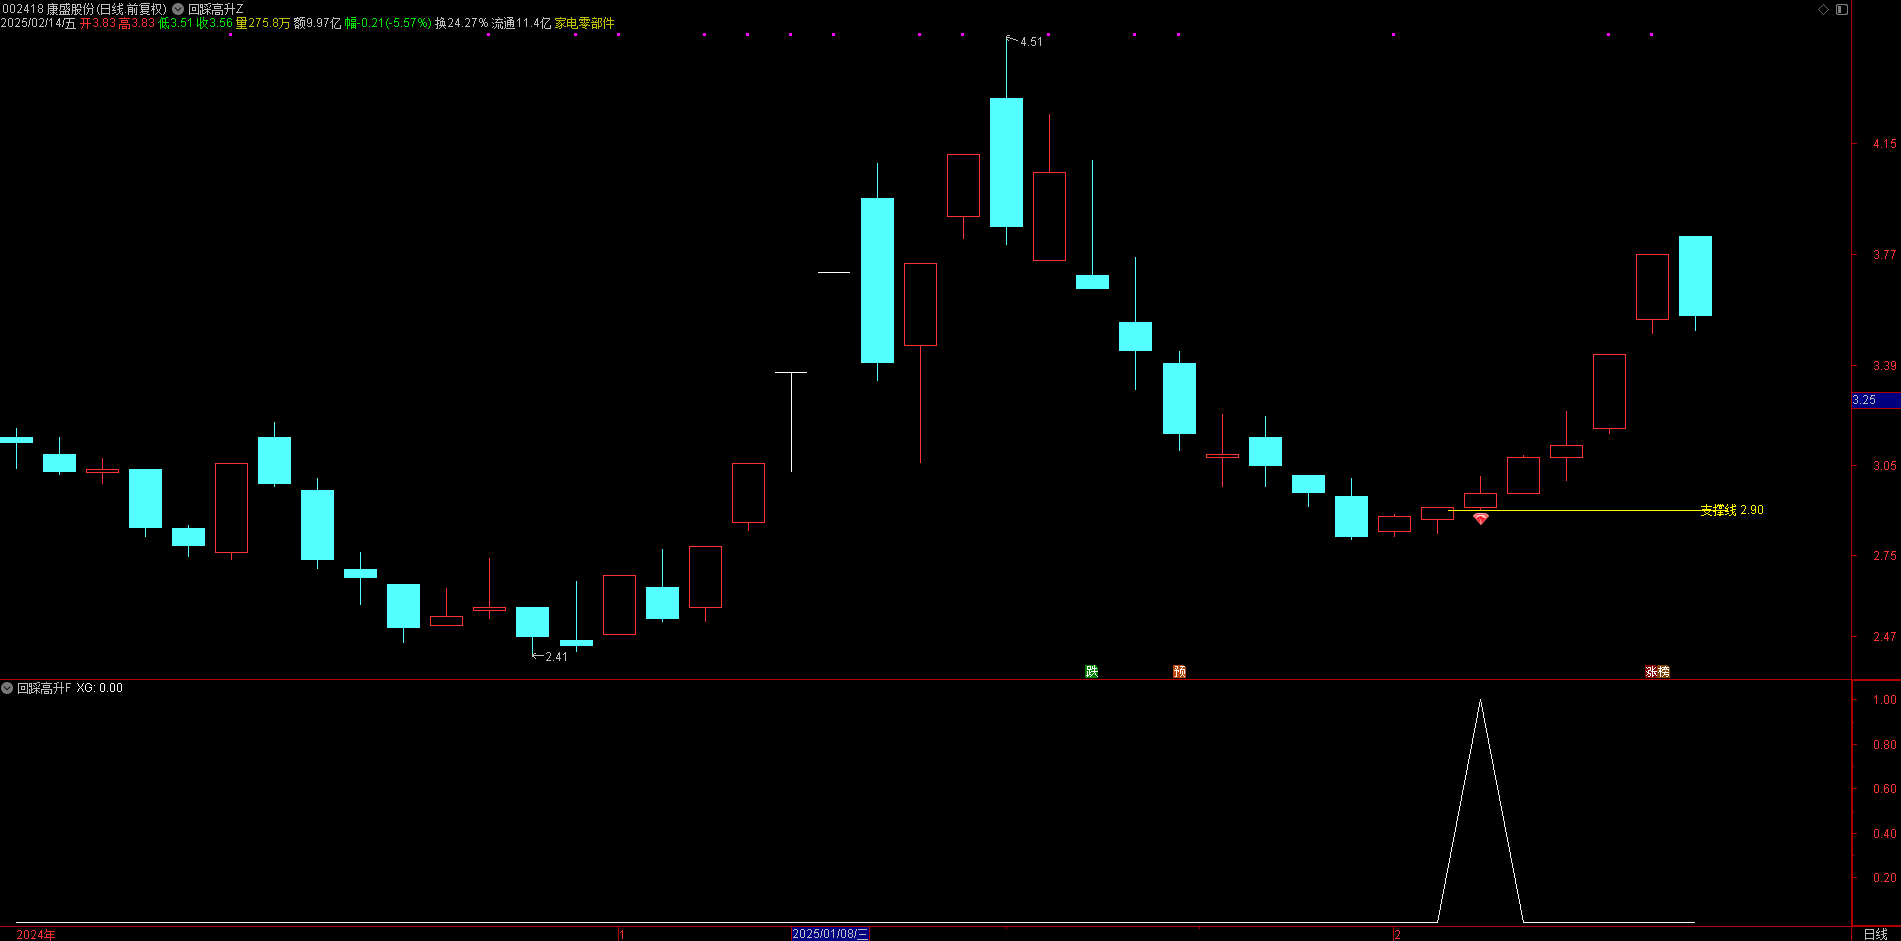1901x941 pixels.
Task: Click the panel layout icon at top right
Action: tap(1842, 9)
